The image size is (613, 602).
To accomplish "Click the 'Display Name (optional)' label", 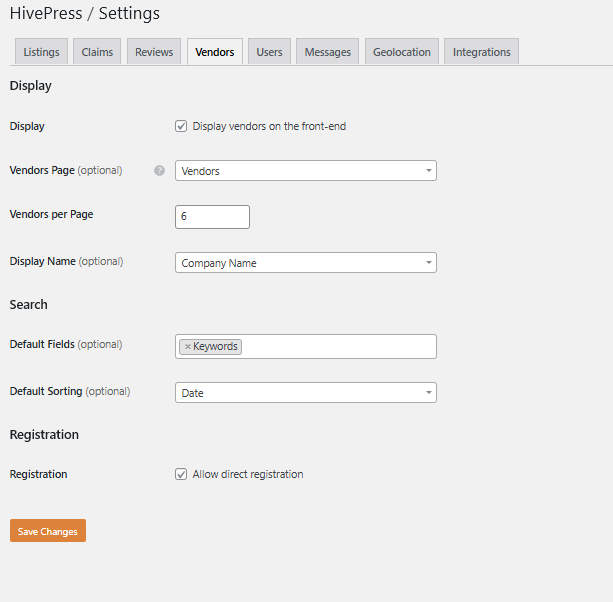I will pos(66,261).
